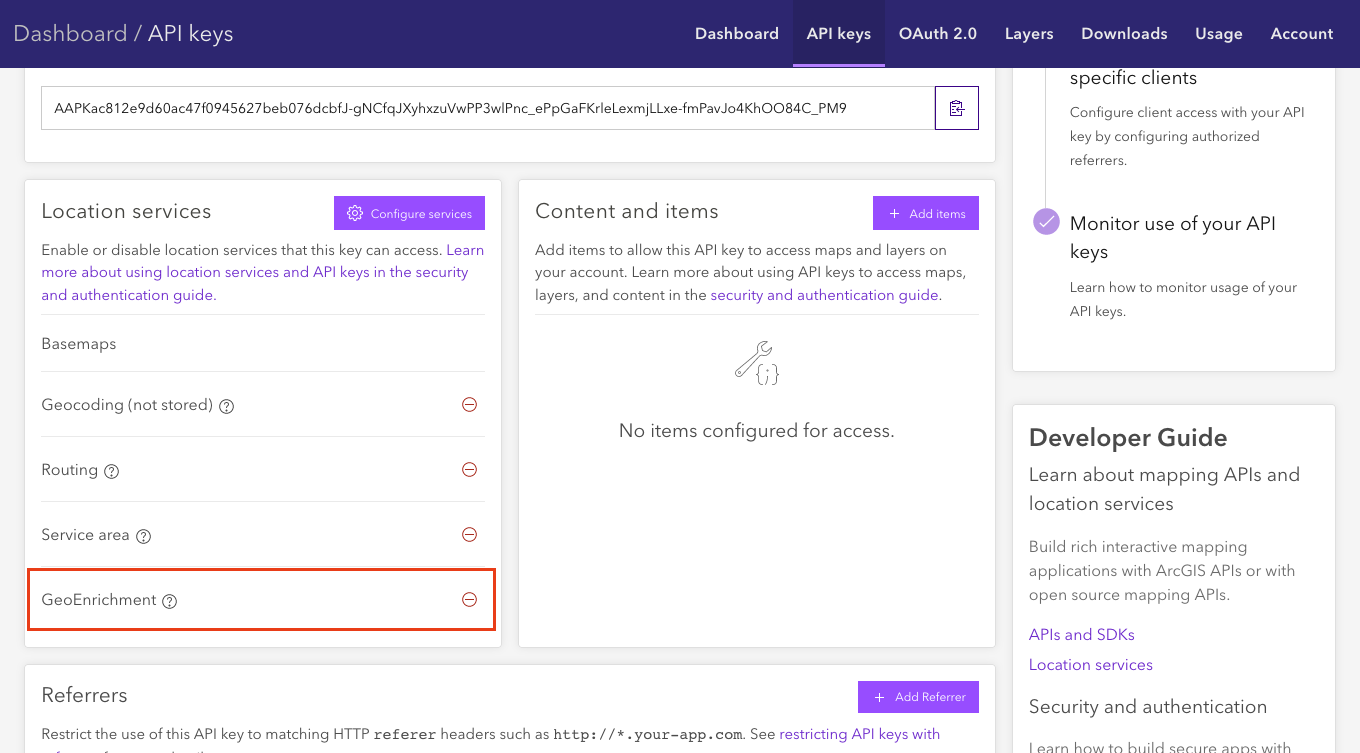Click the Service area label
Image resolution: width=1360 pixels, height=753 pixels.
[86, 535]
